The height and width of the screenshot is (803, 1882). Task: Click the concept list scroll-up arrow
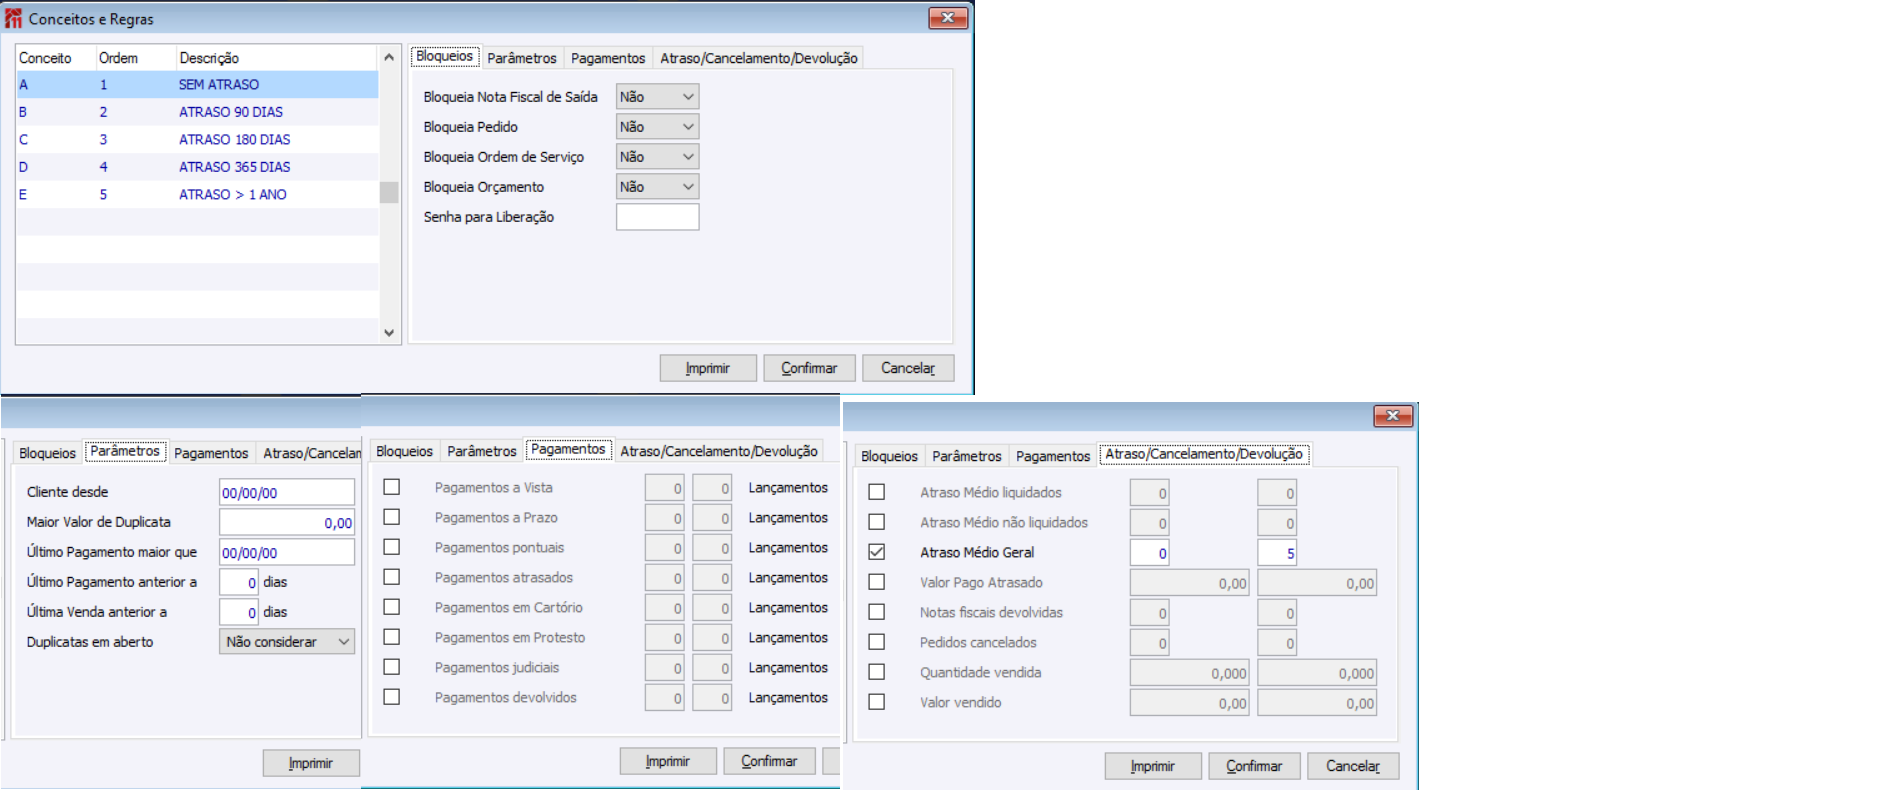tap(389, 58)
